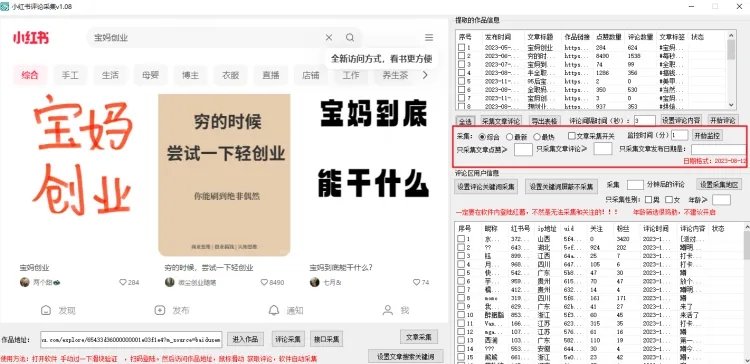Viewport: 750px width, 364px height.
Task: Select the 最新 radio button
Action: click(509, 136)
